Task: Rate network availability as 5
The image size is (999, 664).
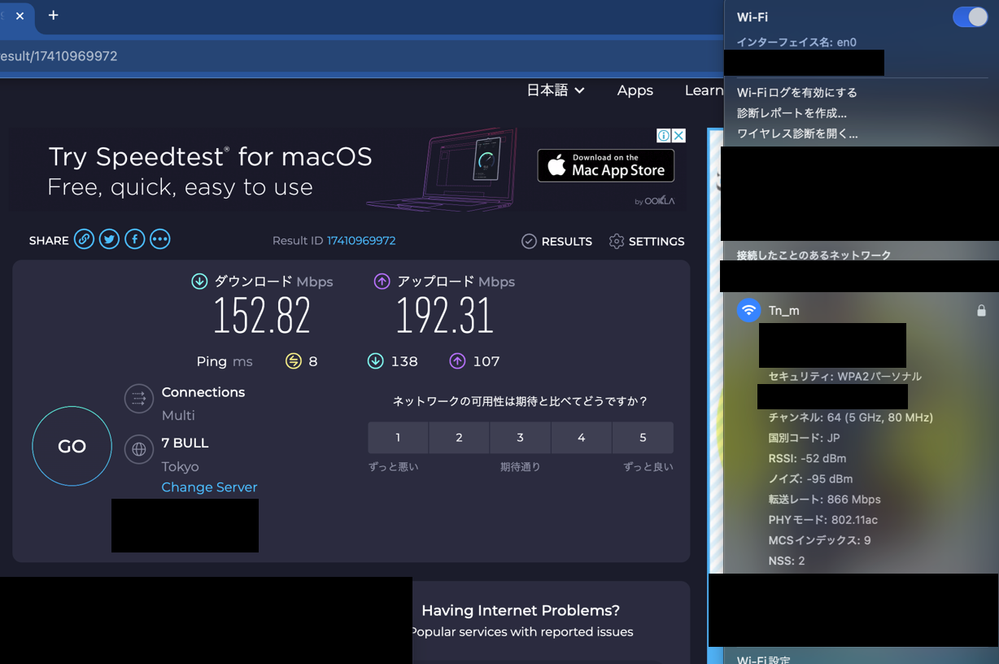Action: pyautogui.click(x=642, y=438)
